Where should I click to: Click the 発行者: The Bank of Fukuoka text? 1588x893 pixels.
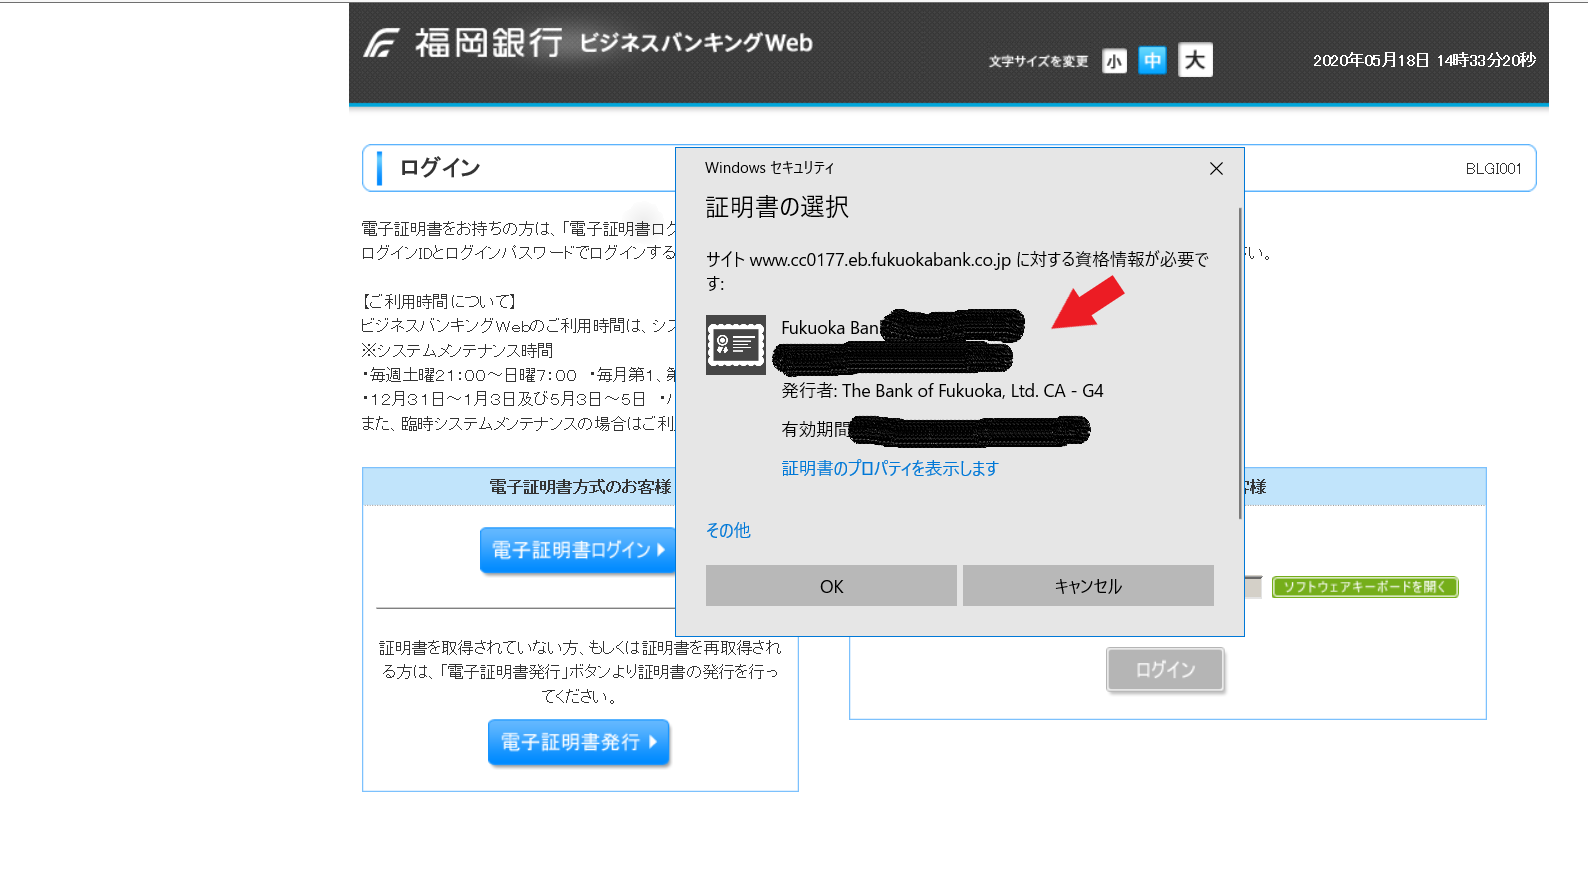click(x=942, y=391)
